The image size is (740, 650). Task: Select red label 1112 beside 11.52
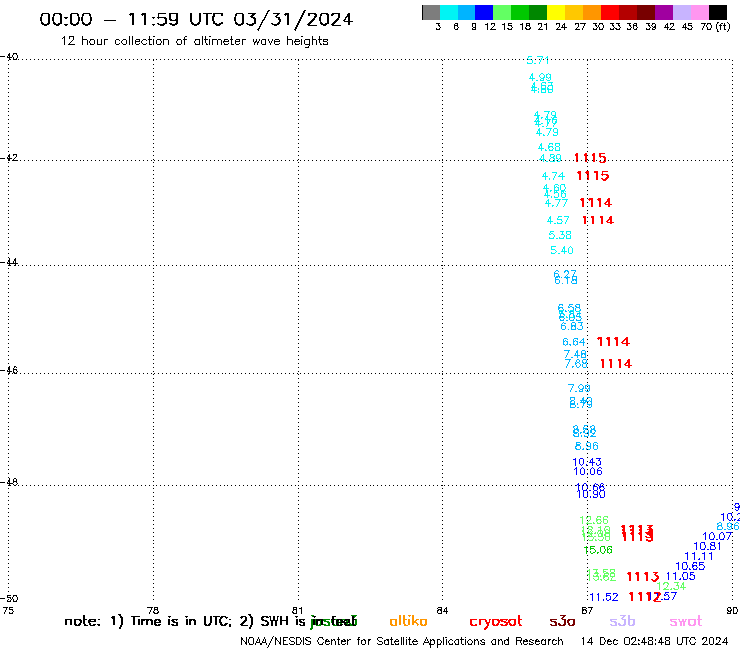645,597
